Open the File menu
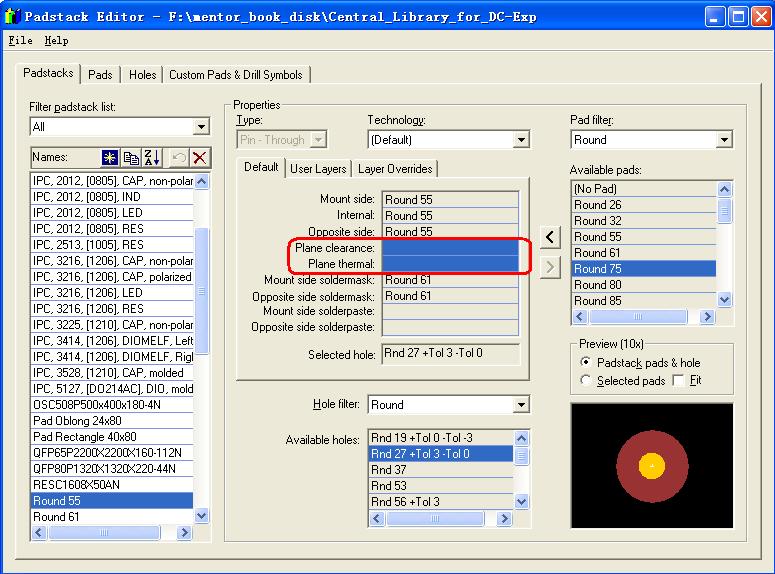The width and height of the screenshot is (775, 574). pyautogui.click(x=20, y=40)
